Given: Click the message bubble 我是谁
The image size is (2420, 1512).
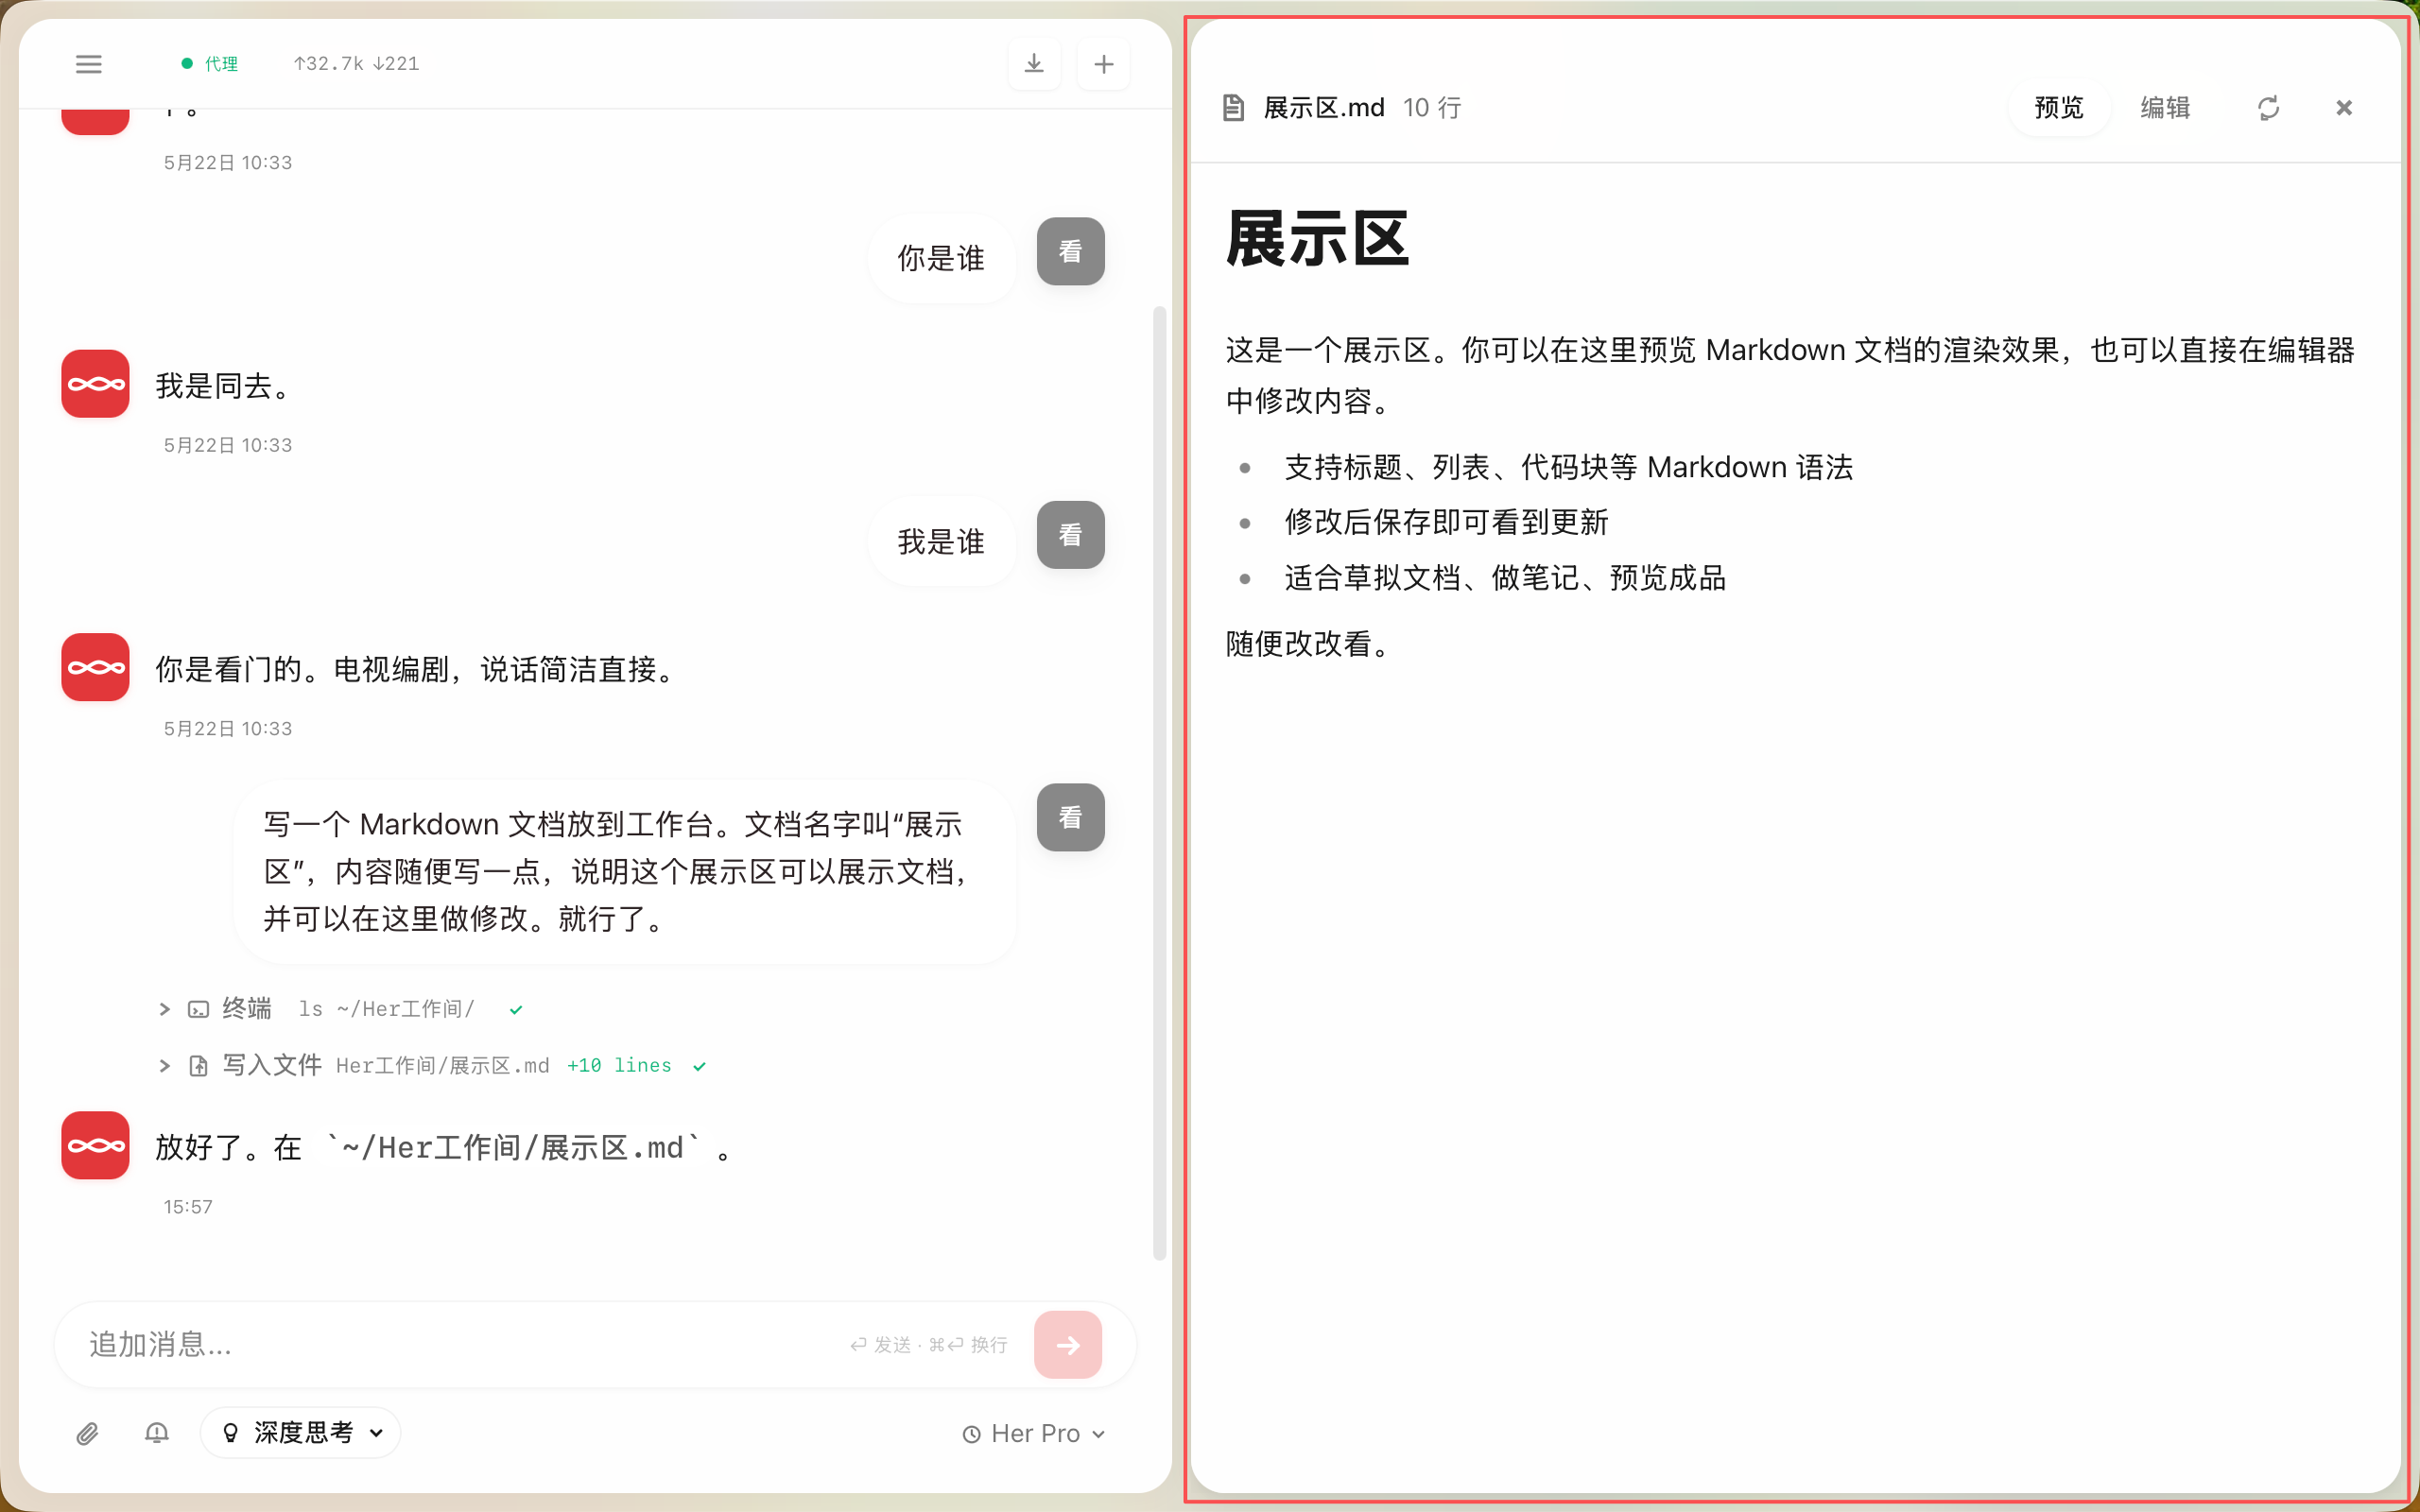Looking at the screenshot, I should tap(941, 541).
